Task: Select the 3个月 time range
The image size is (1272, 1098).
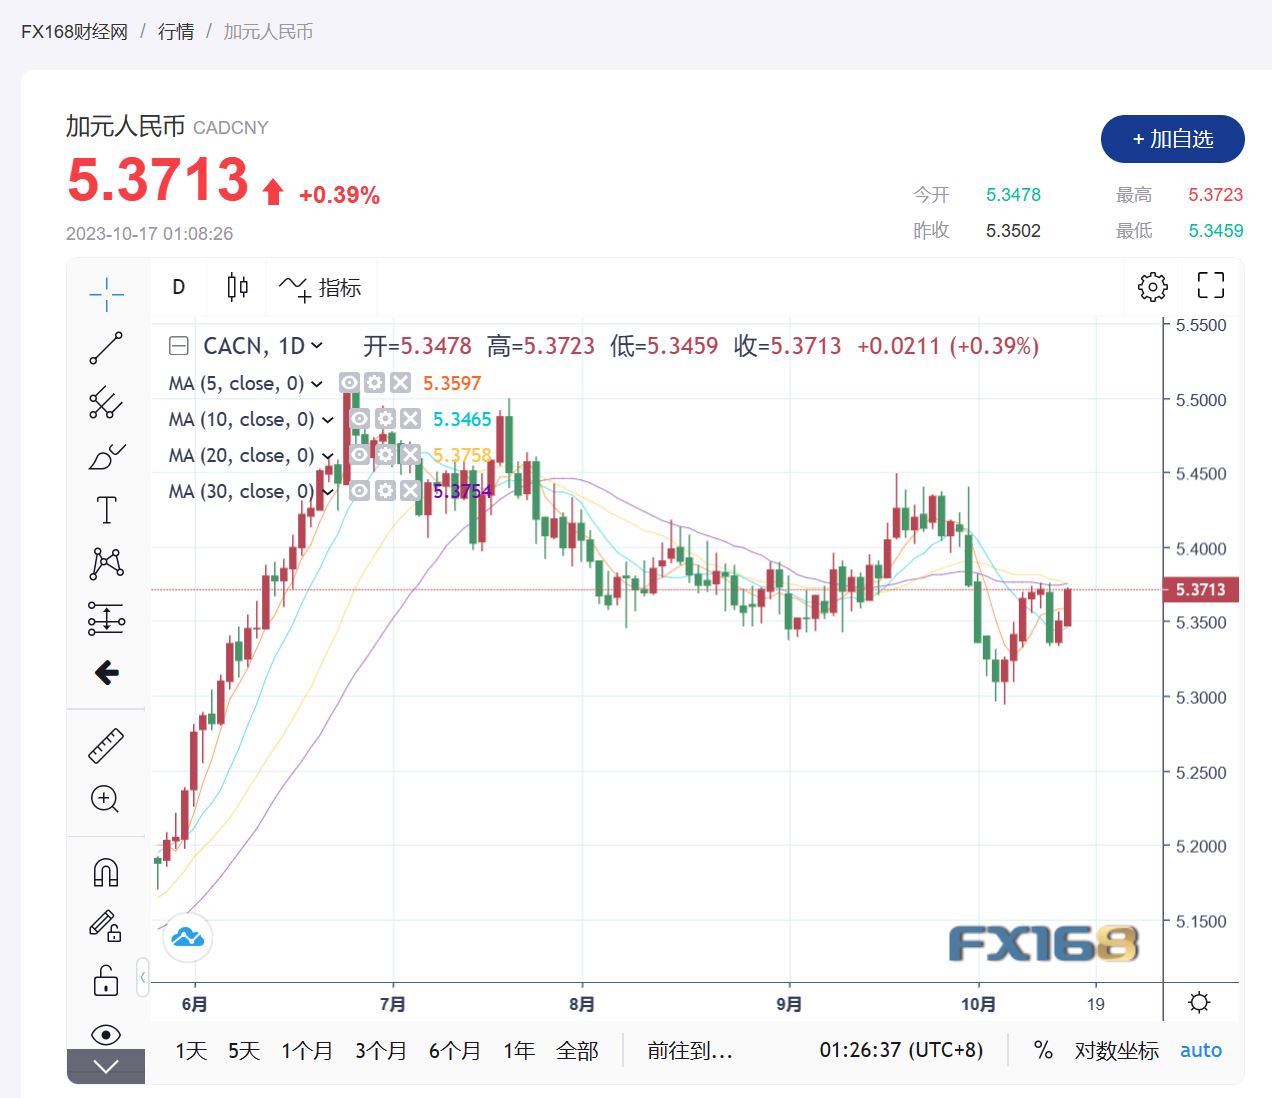Action: click(381, 1051)
